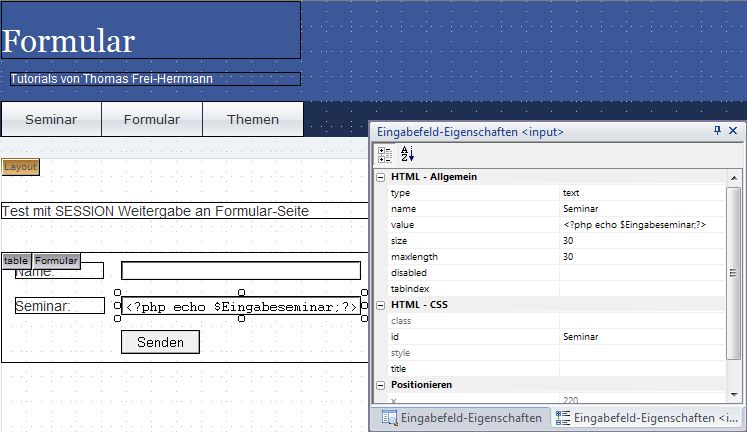Click the Formular navigation menu item

coord(152,119)
